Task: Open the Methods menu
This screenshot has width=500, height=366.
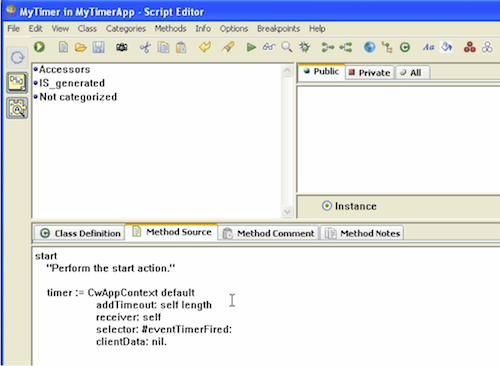Action: [170, 29]
